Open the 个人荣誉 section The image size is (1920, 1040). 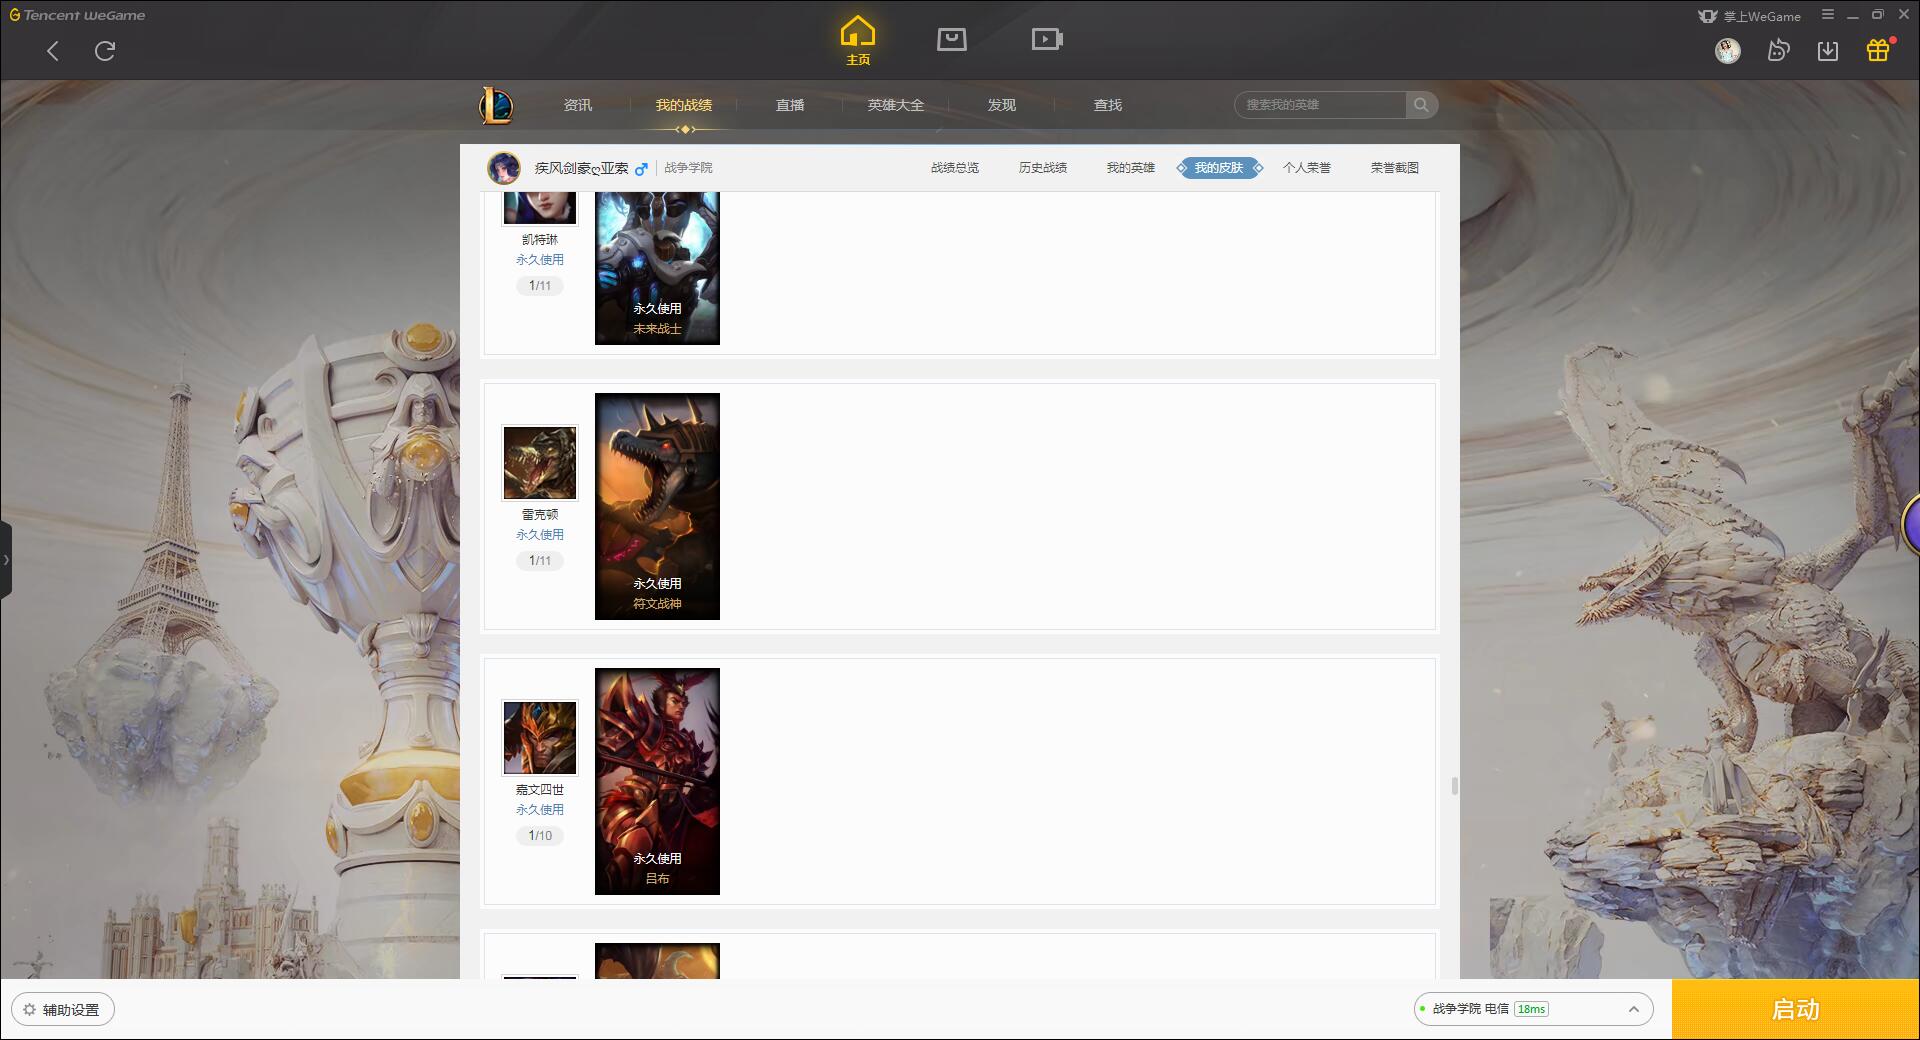pos(1307,168)
